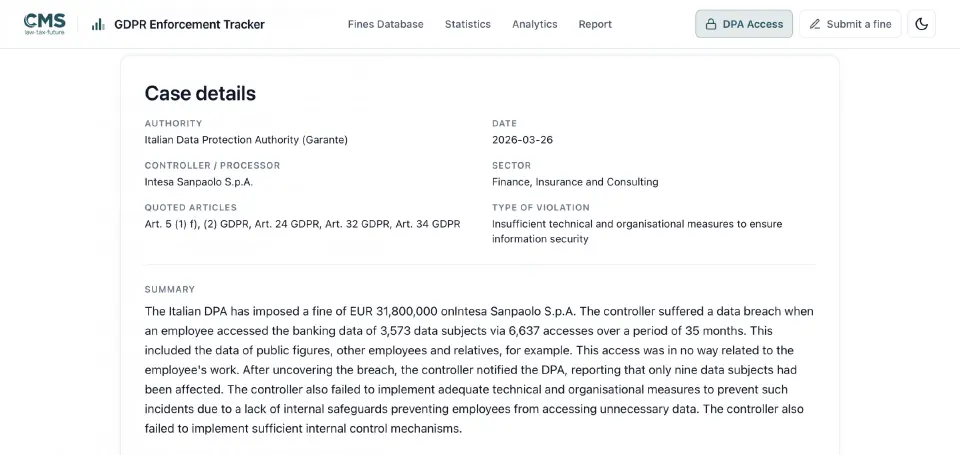This screenshot has width=960, height=455.
Task: Open the Report nav link
Action: 595,24
